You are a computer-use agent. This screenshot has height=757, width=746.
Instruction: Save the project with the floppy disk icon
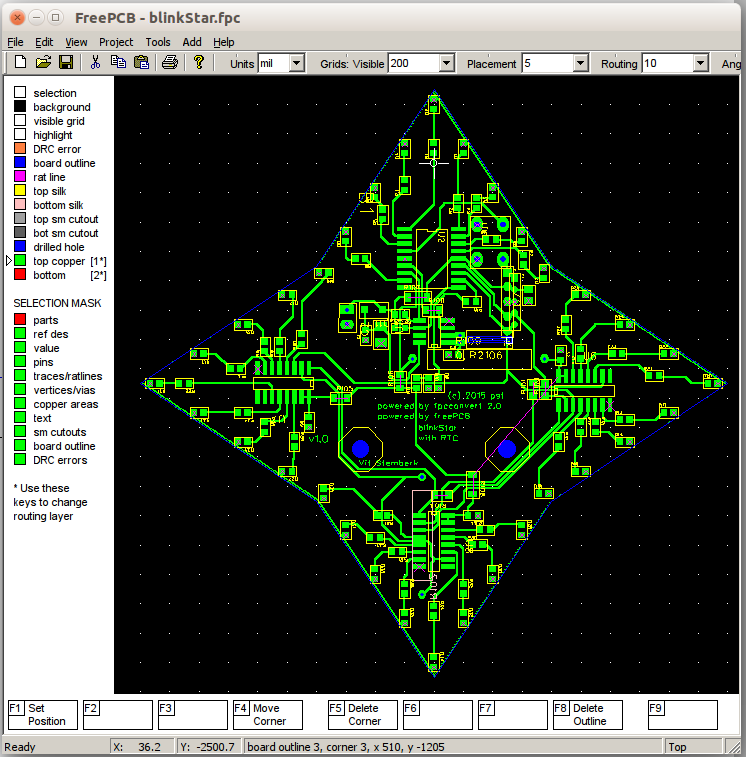point(66,62)
